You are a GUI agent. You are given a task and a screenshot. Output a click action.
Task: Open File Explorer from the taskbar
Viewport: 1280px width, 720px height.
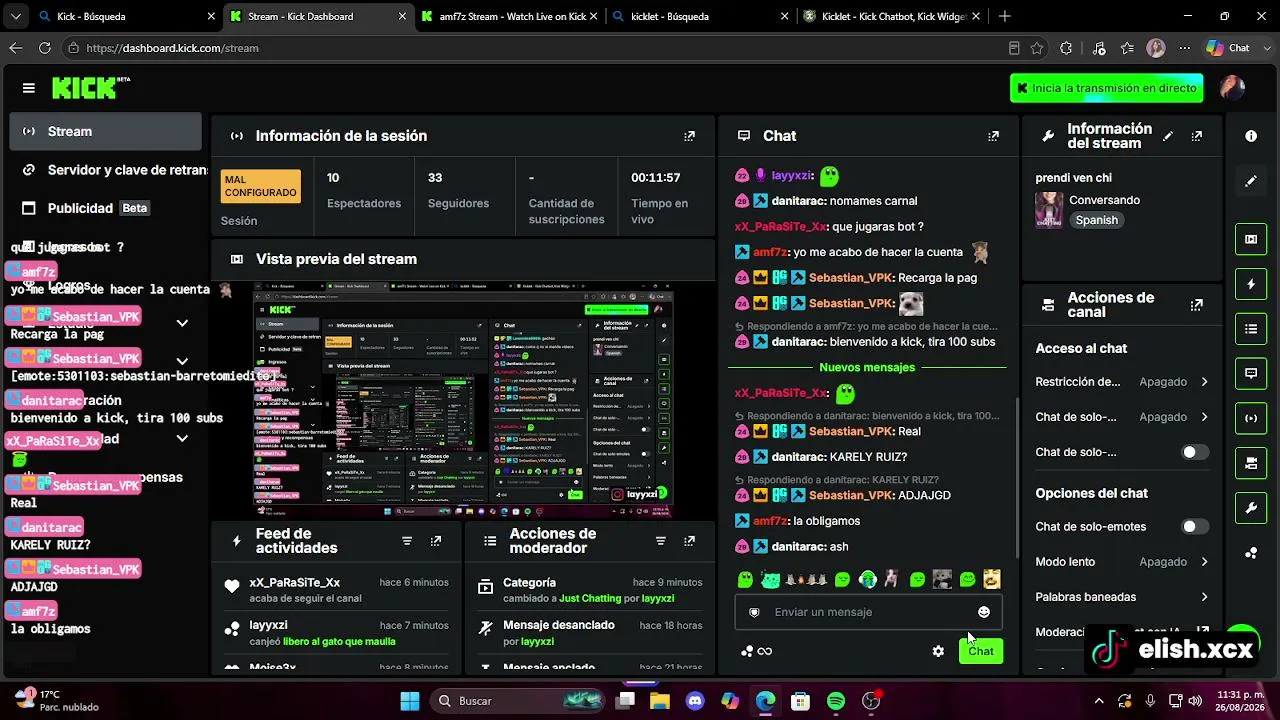[x=660, y=701]
